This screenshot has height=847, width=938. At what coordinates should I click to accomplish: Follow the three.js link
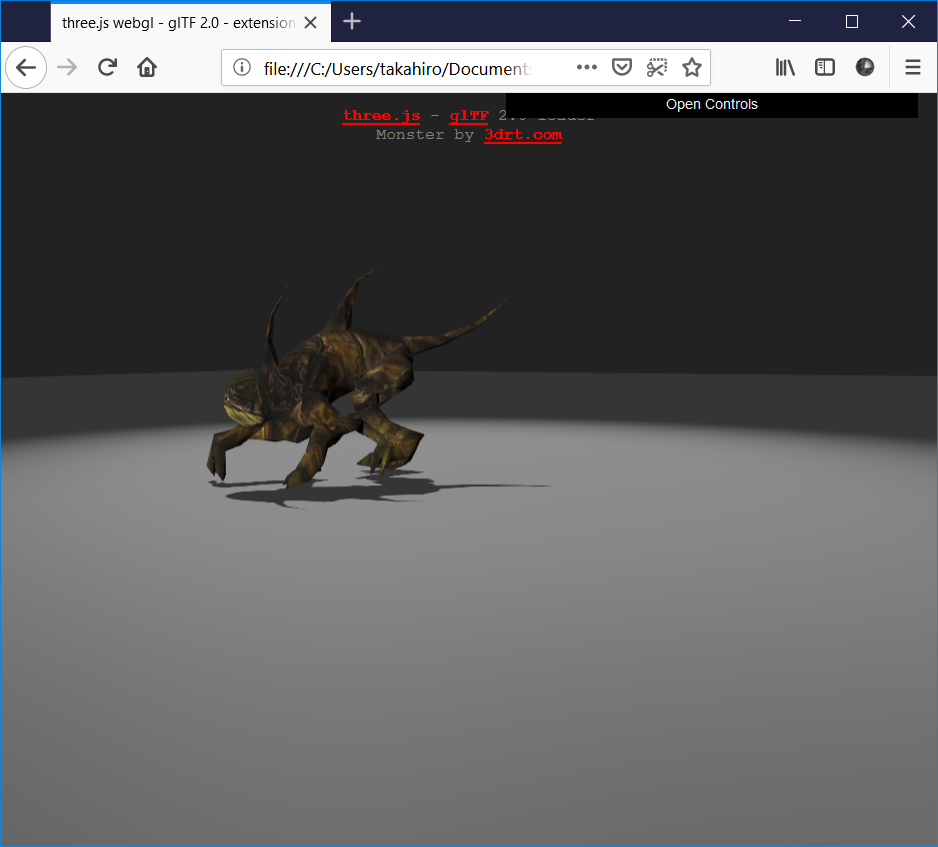[381, 115]
